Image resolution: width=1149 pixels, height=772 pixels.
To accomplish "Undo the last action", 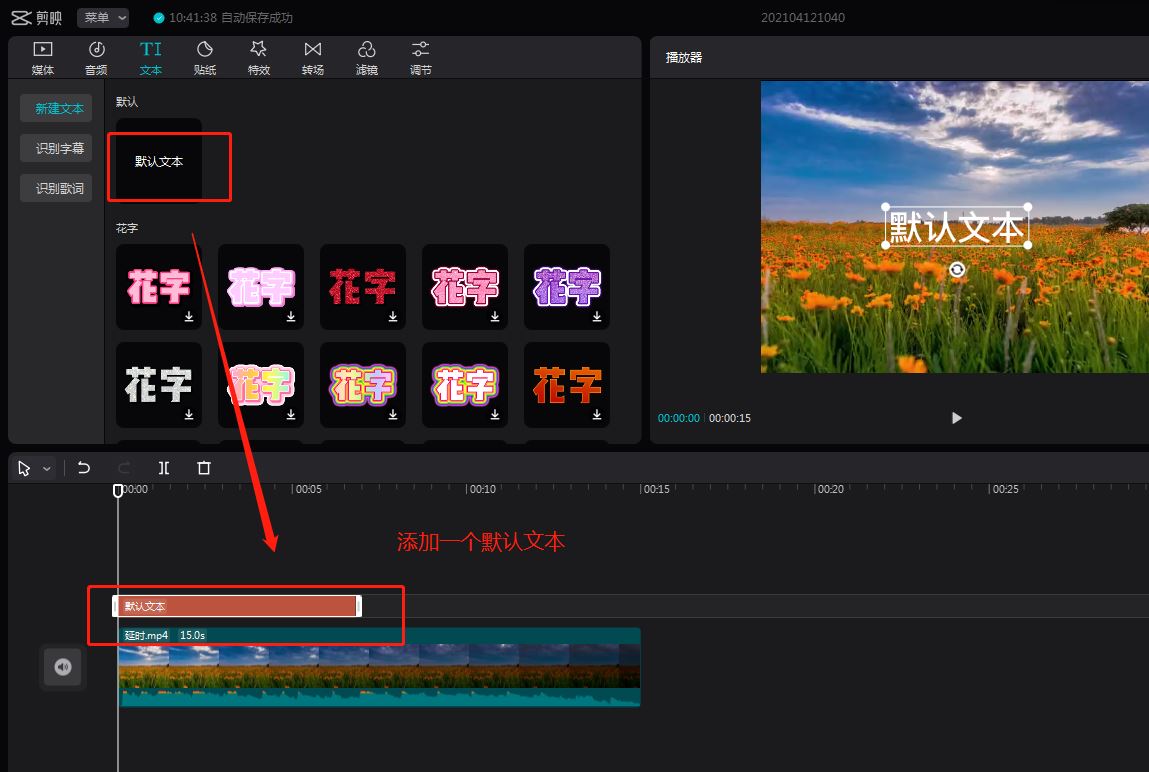I will pyautogui.click(x=84, y=468).
